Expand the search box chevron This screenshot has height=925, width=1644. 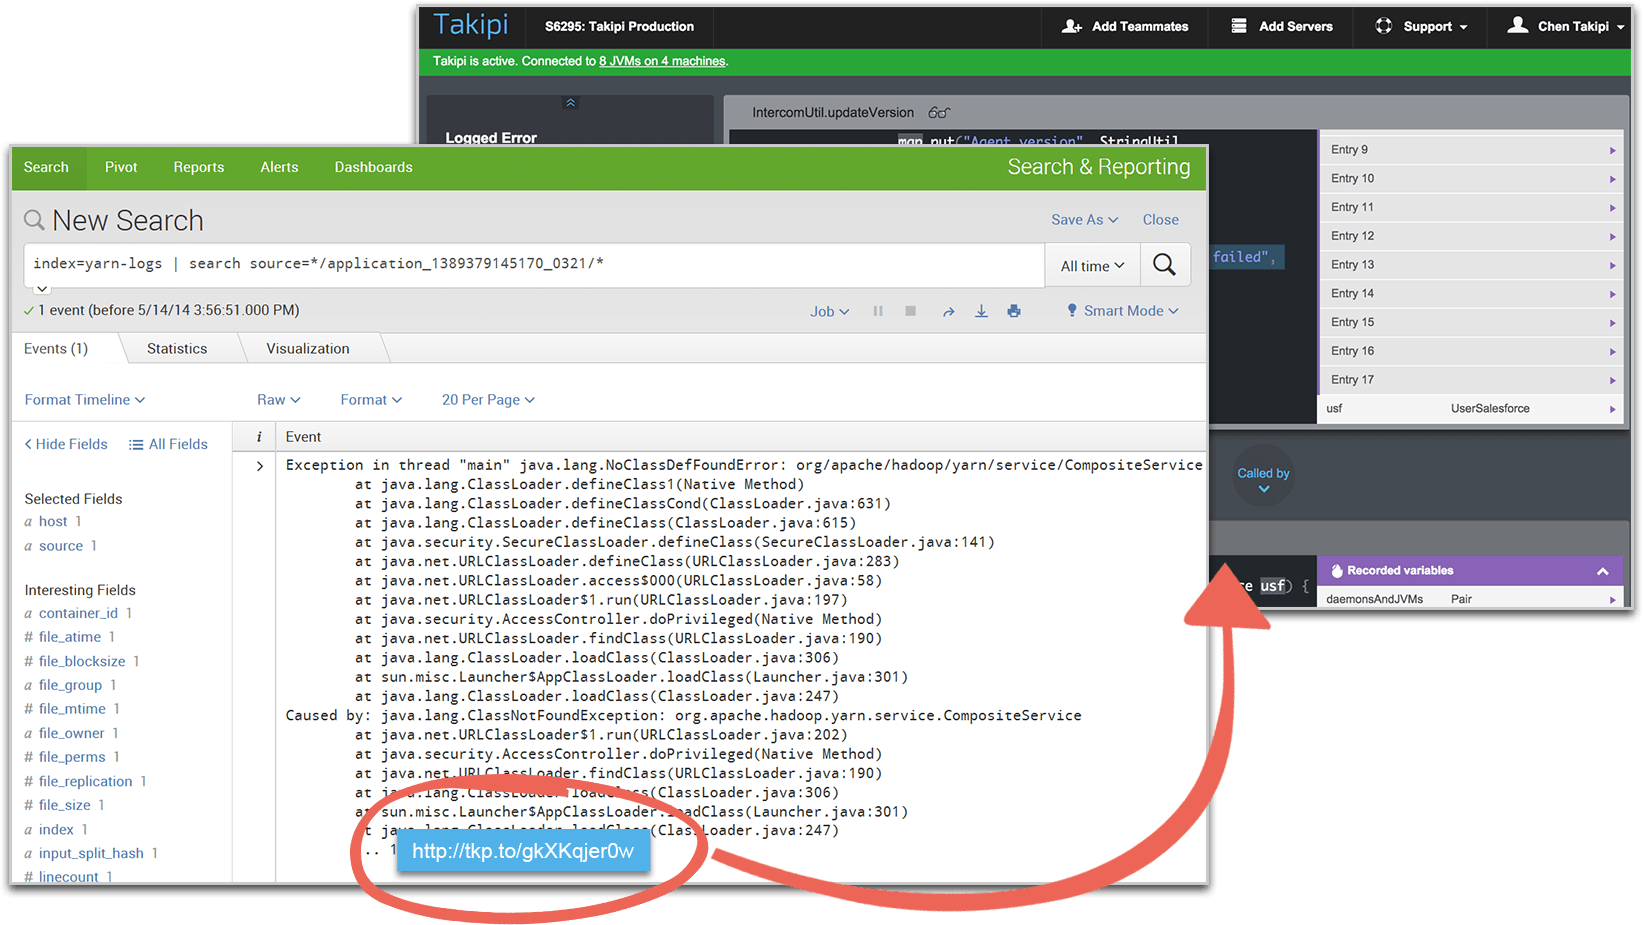(x=42, y=289)
